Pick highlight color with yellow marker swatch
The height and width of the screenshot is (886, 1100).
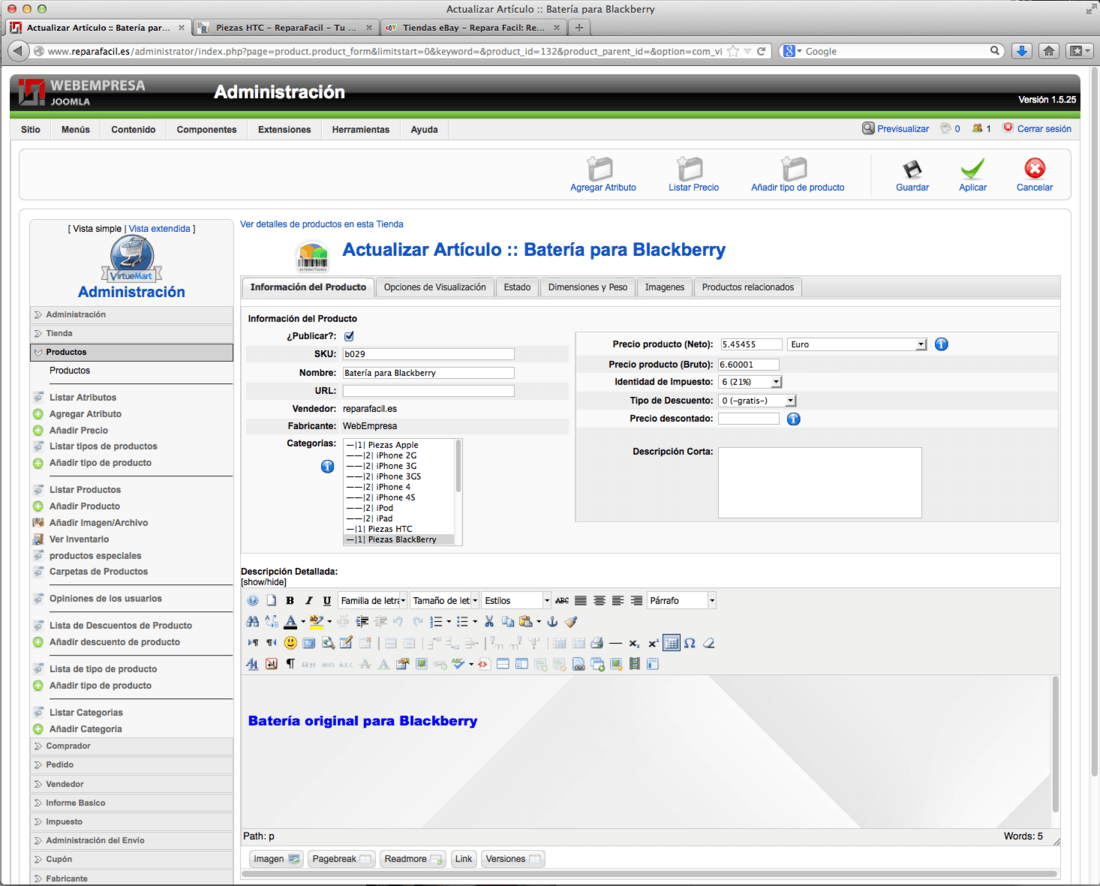coord(316,622)
